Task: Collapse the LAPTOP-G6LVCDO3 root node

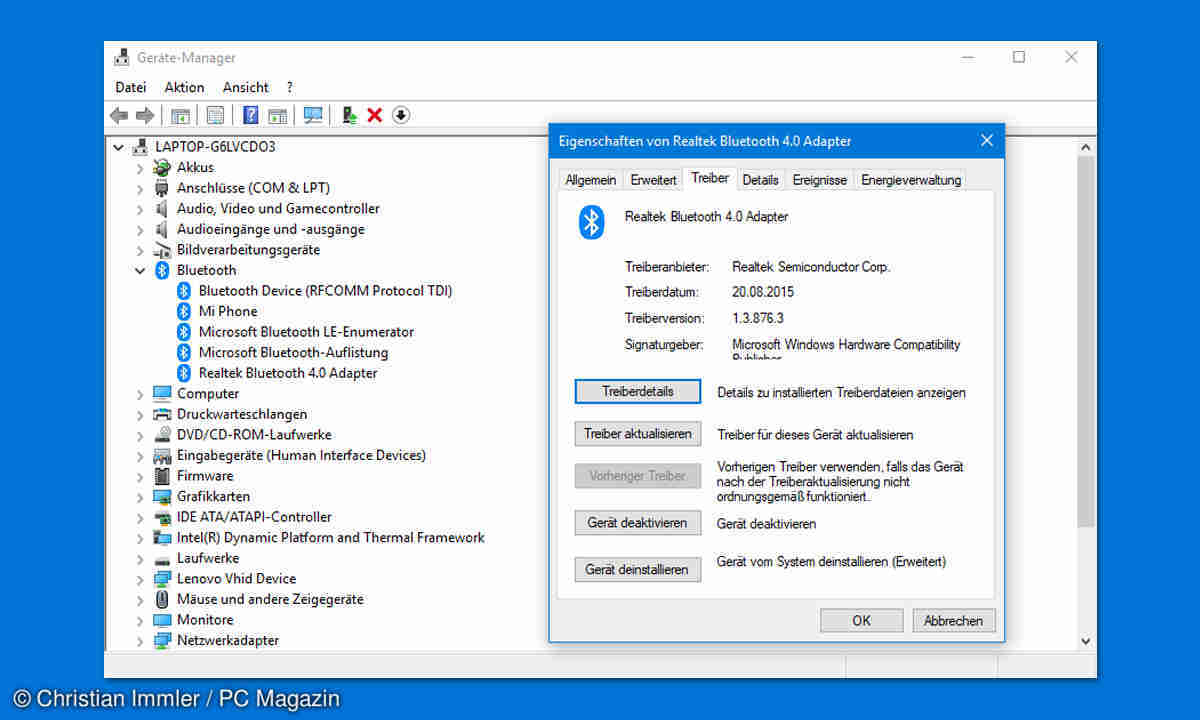Action: [119, 148]
